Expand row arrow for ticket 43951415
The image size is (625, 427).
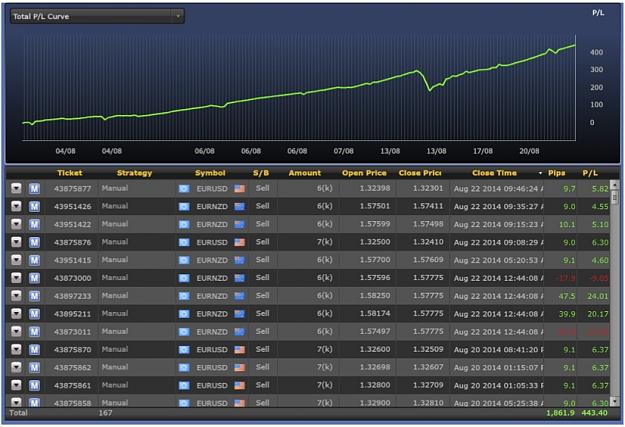(x=16, y=260)
